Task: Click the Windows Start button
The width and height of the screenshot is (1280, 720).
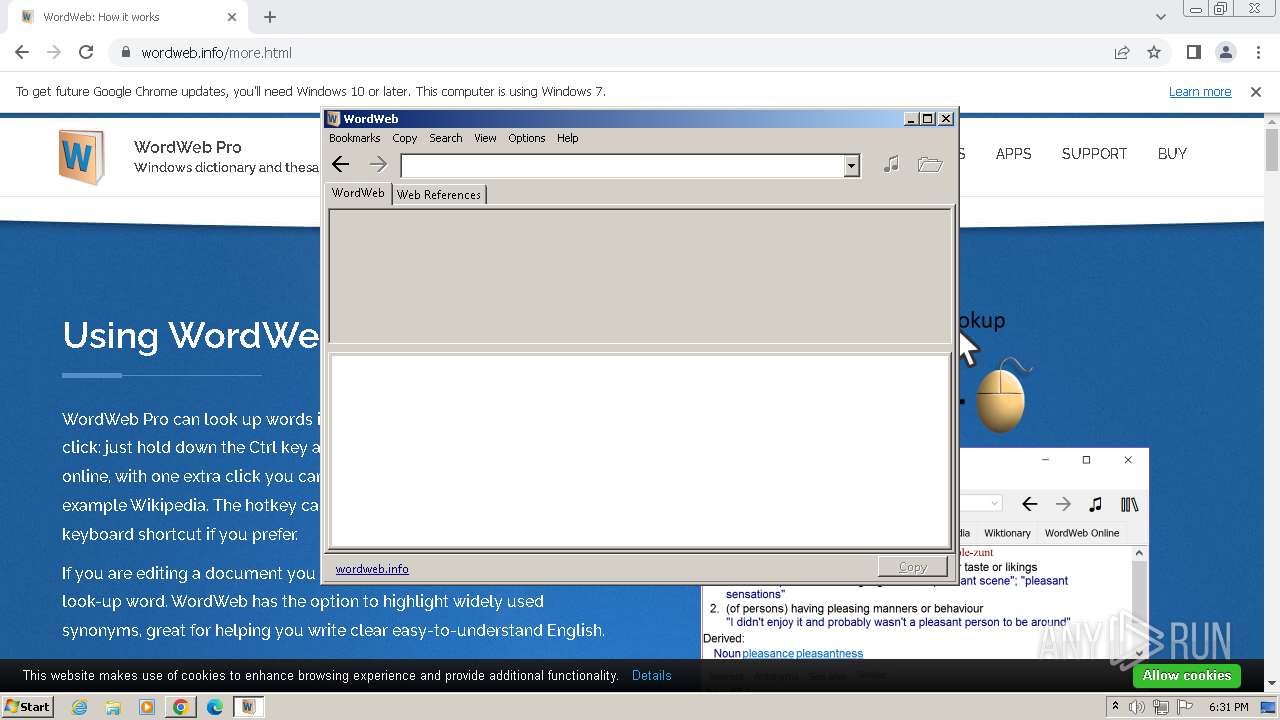Action: coord(27,707)
